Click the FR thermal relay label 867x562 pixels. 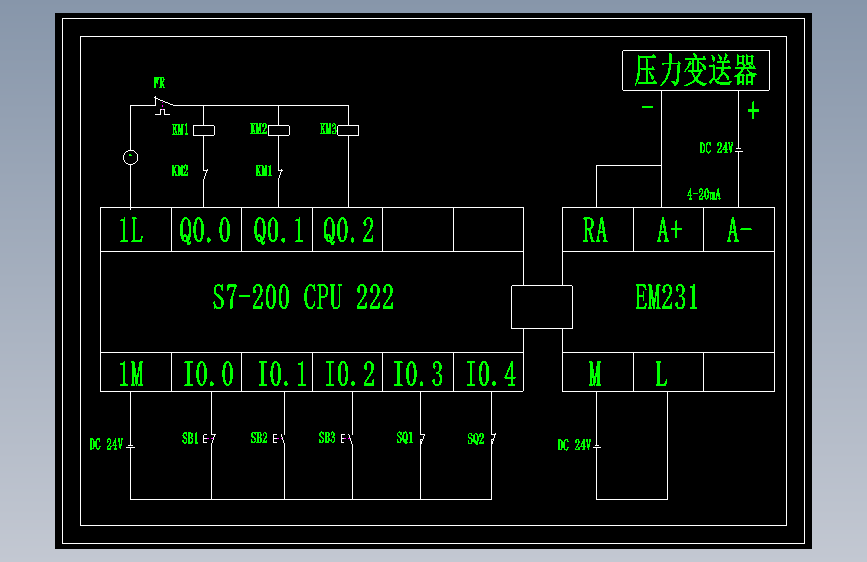pos(159,83)
